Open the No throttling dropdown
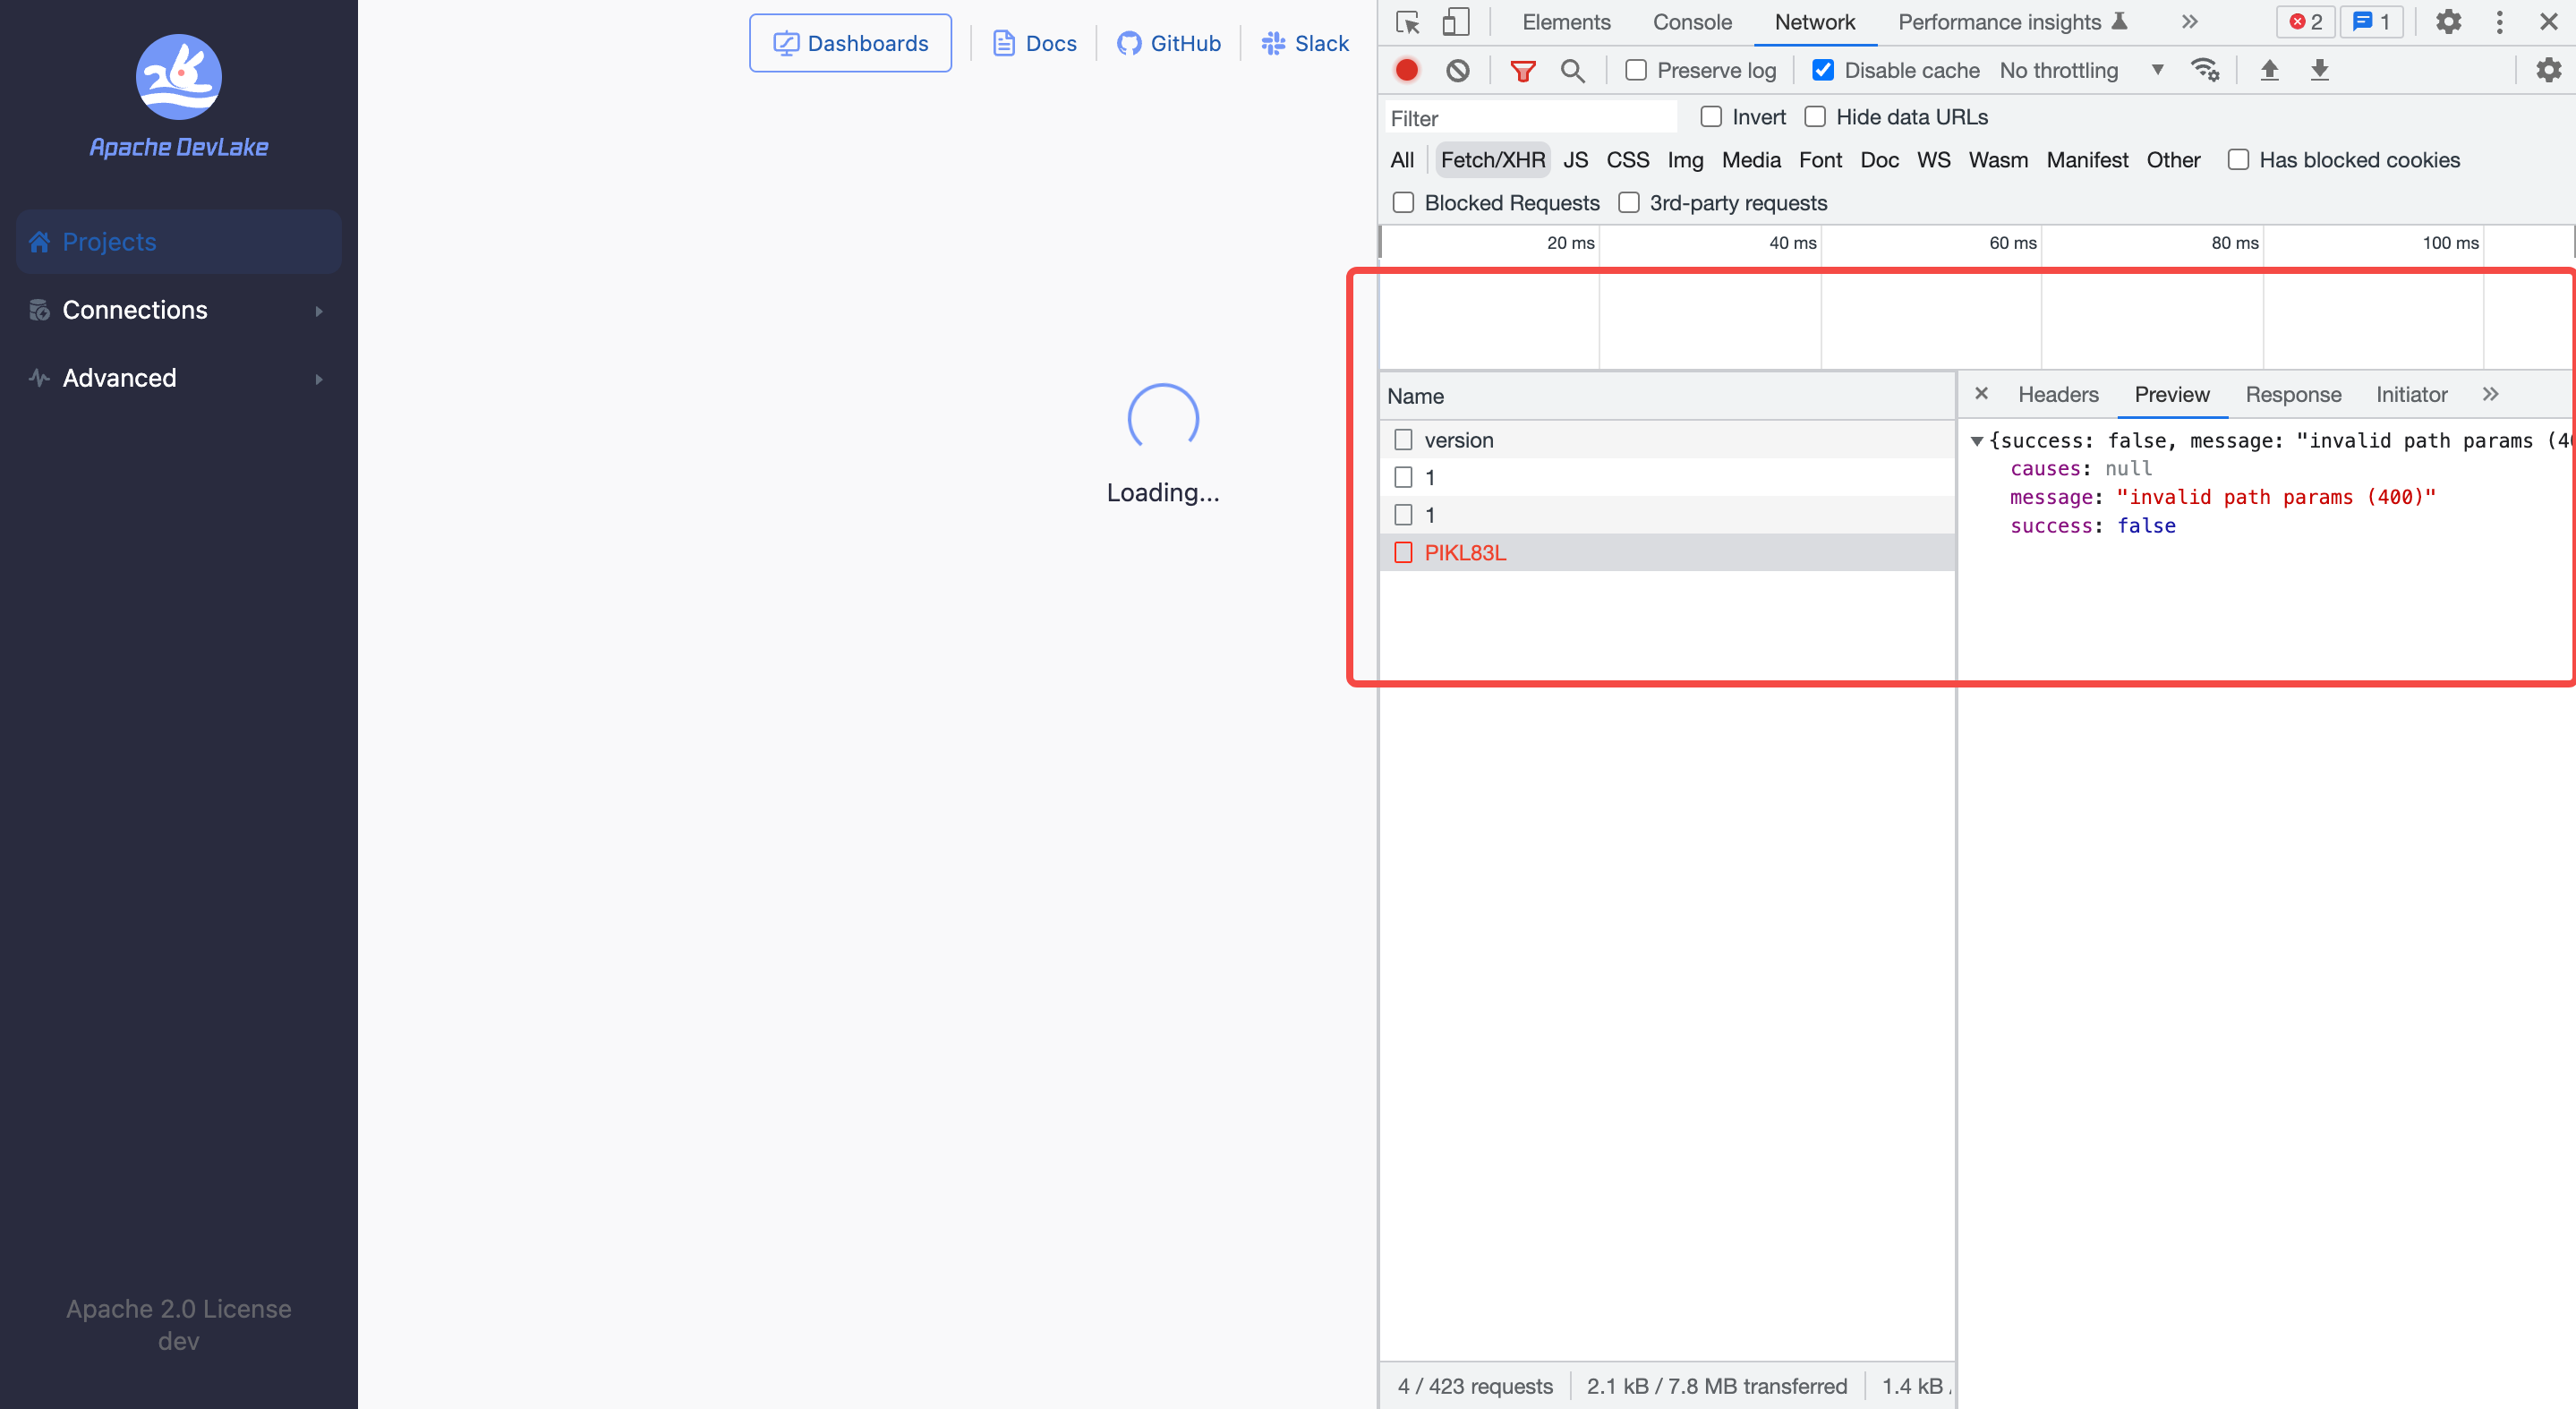This screenshot has width=2576, height=1409. click(2080, 70)
